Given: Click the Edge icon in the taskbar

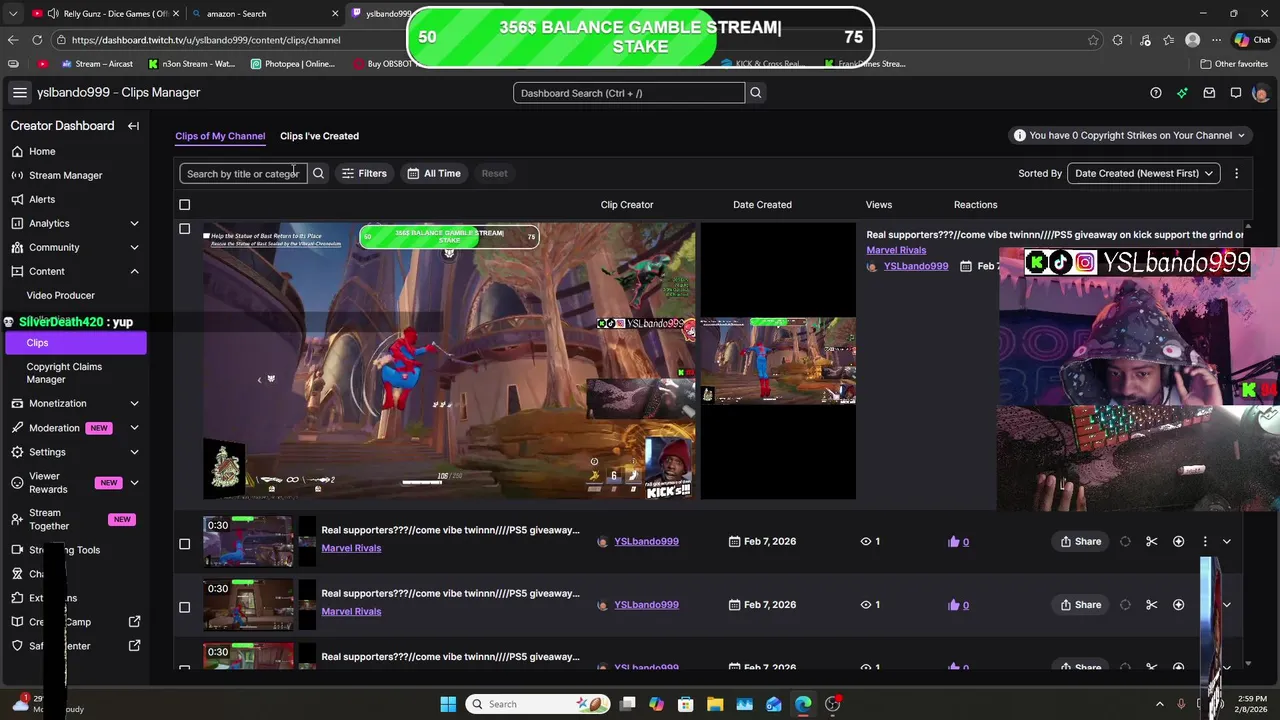Looking at the screenshot, I should 803,704.
